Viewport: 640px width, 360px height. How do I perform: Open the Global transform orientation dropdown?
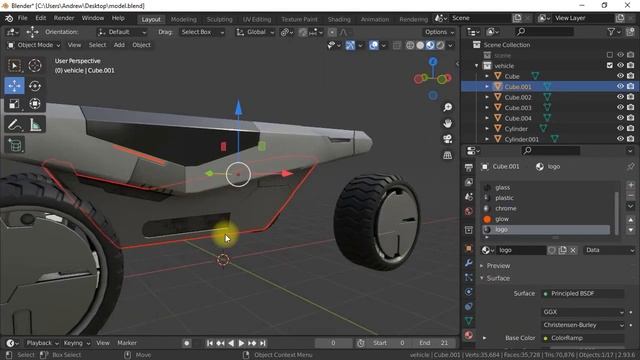coord(255,32)
